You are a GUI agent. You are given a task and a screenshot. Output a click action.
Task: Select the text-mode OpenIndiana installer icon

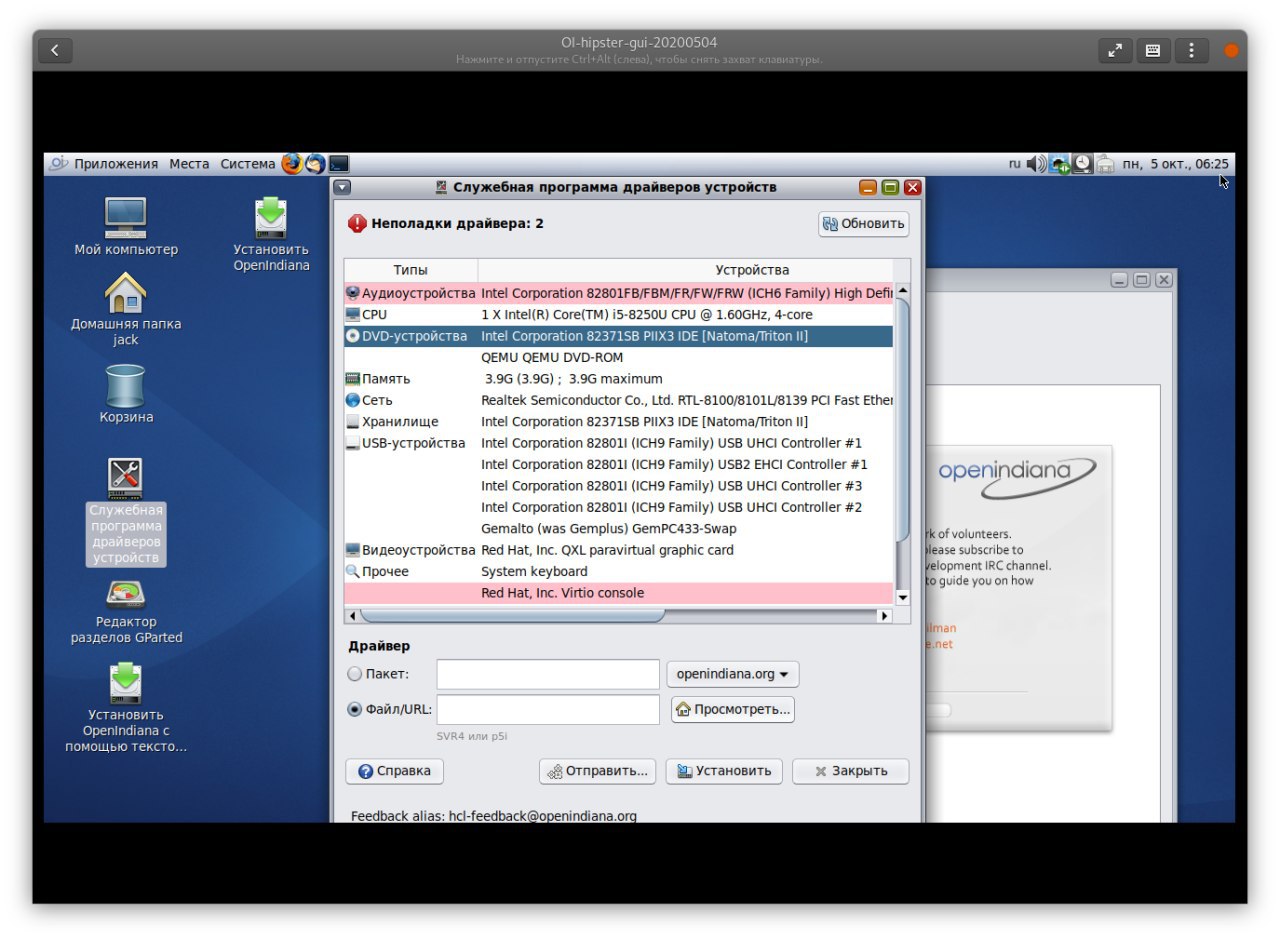click(x=126, y=709)
